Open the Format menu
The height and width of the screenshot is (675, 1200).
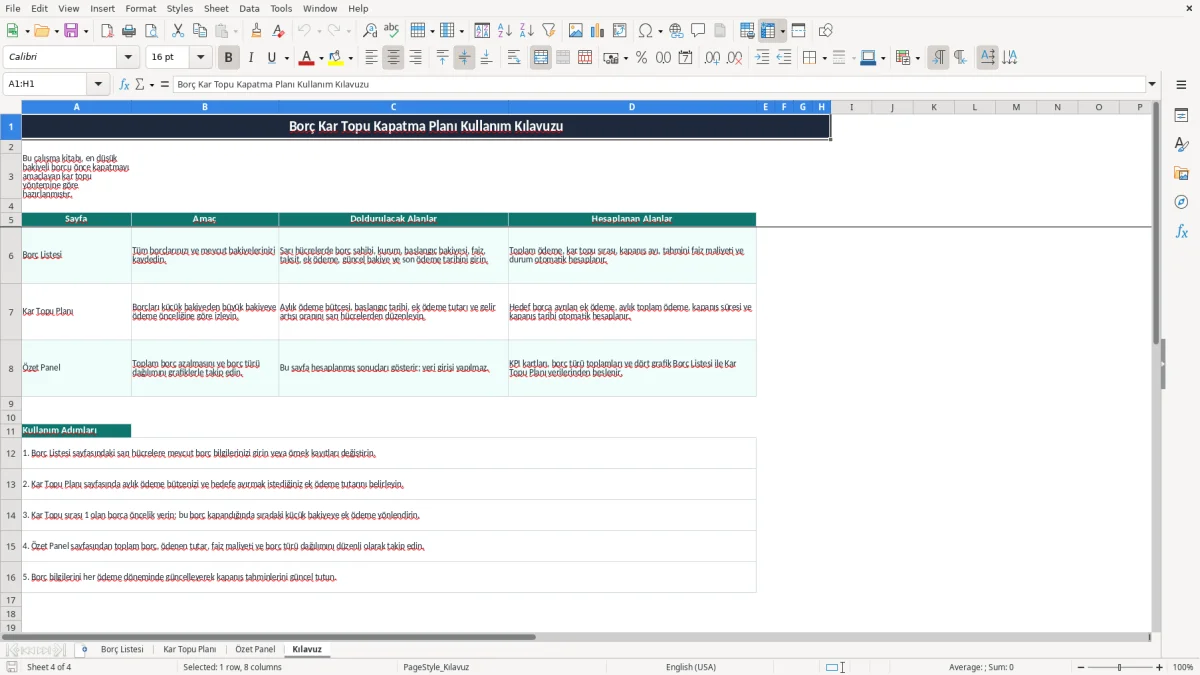tap(140, 8)
